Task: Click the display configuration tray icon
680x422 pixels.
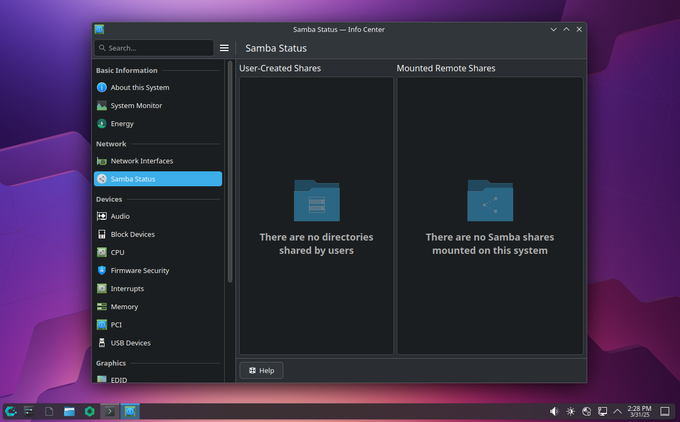Action: (x=602, y=411)
